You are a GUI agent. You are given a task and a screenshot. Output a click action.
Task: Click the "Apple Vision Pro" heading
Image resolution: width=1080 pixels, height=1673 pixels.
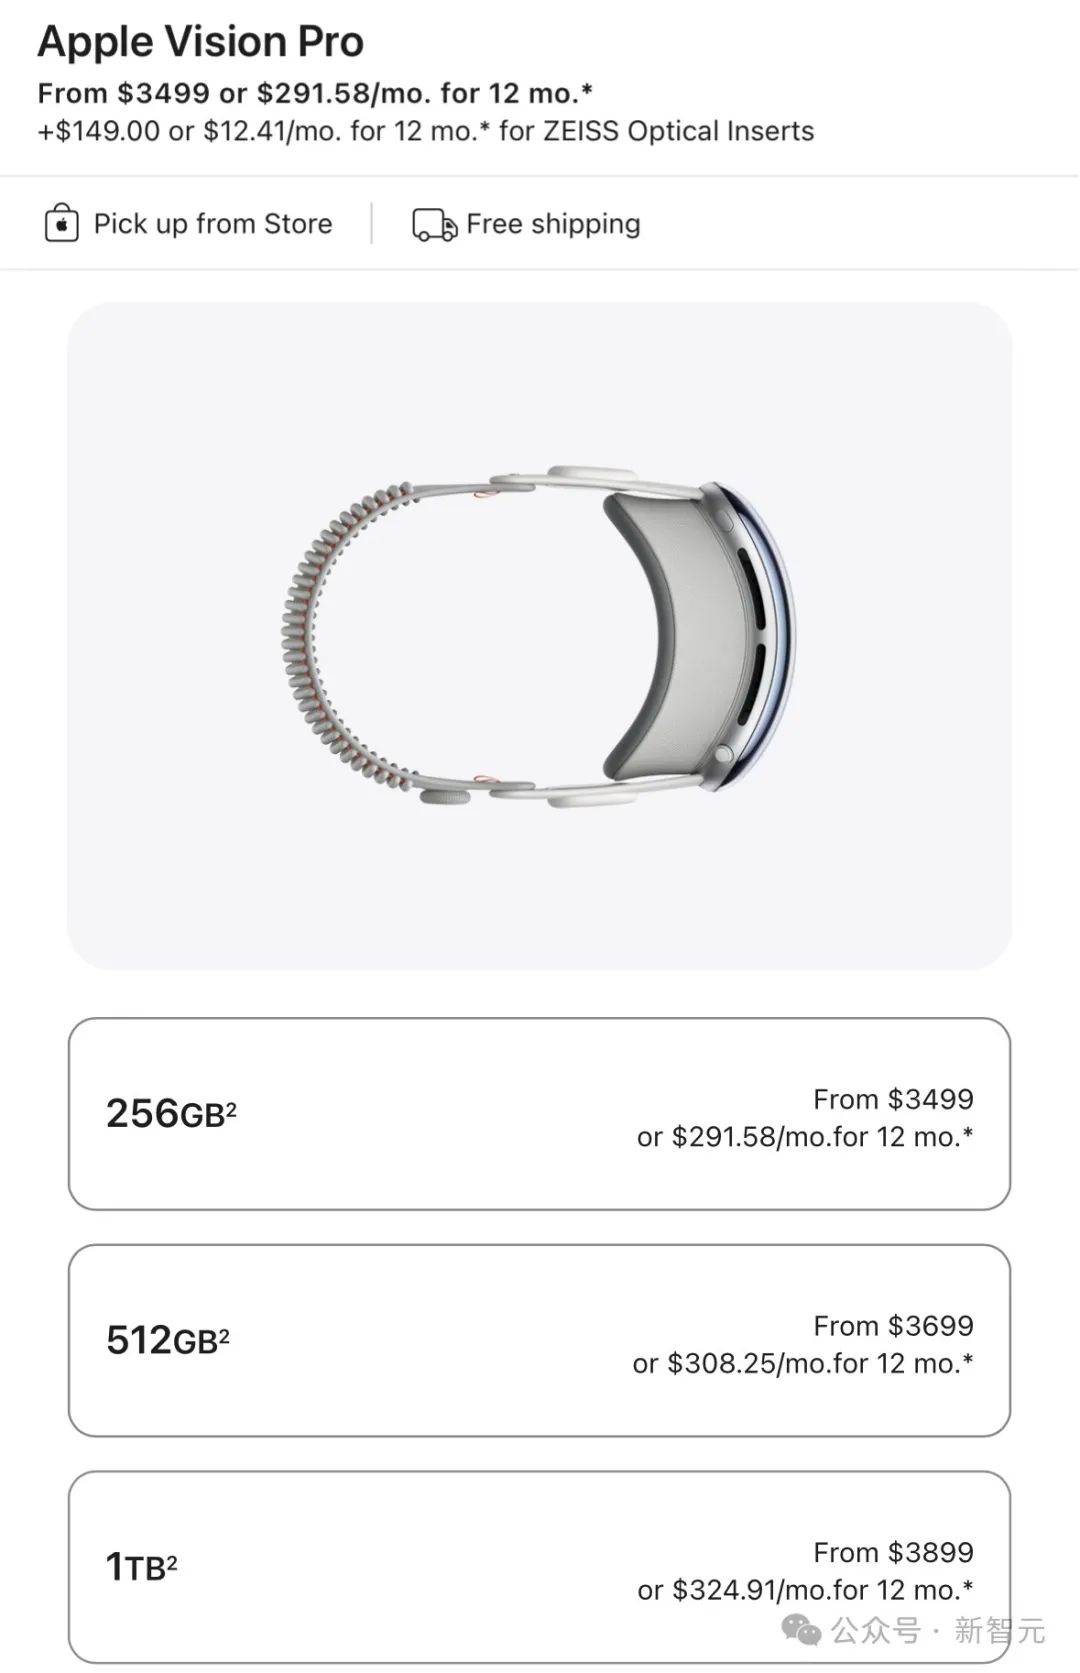(x=201, y=42)
